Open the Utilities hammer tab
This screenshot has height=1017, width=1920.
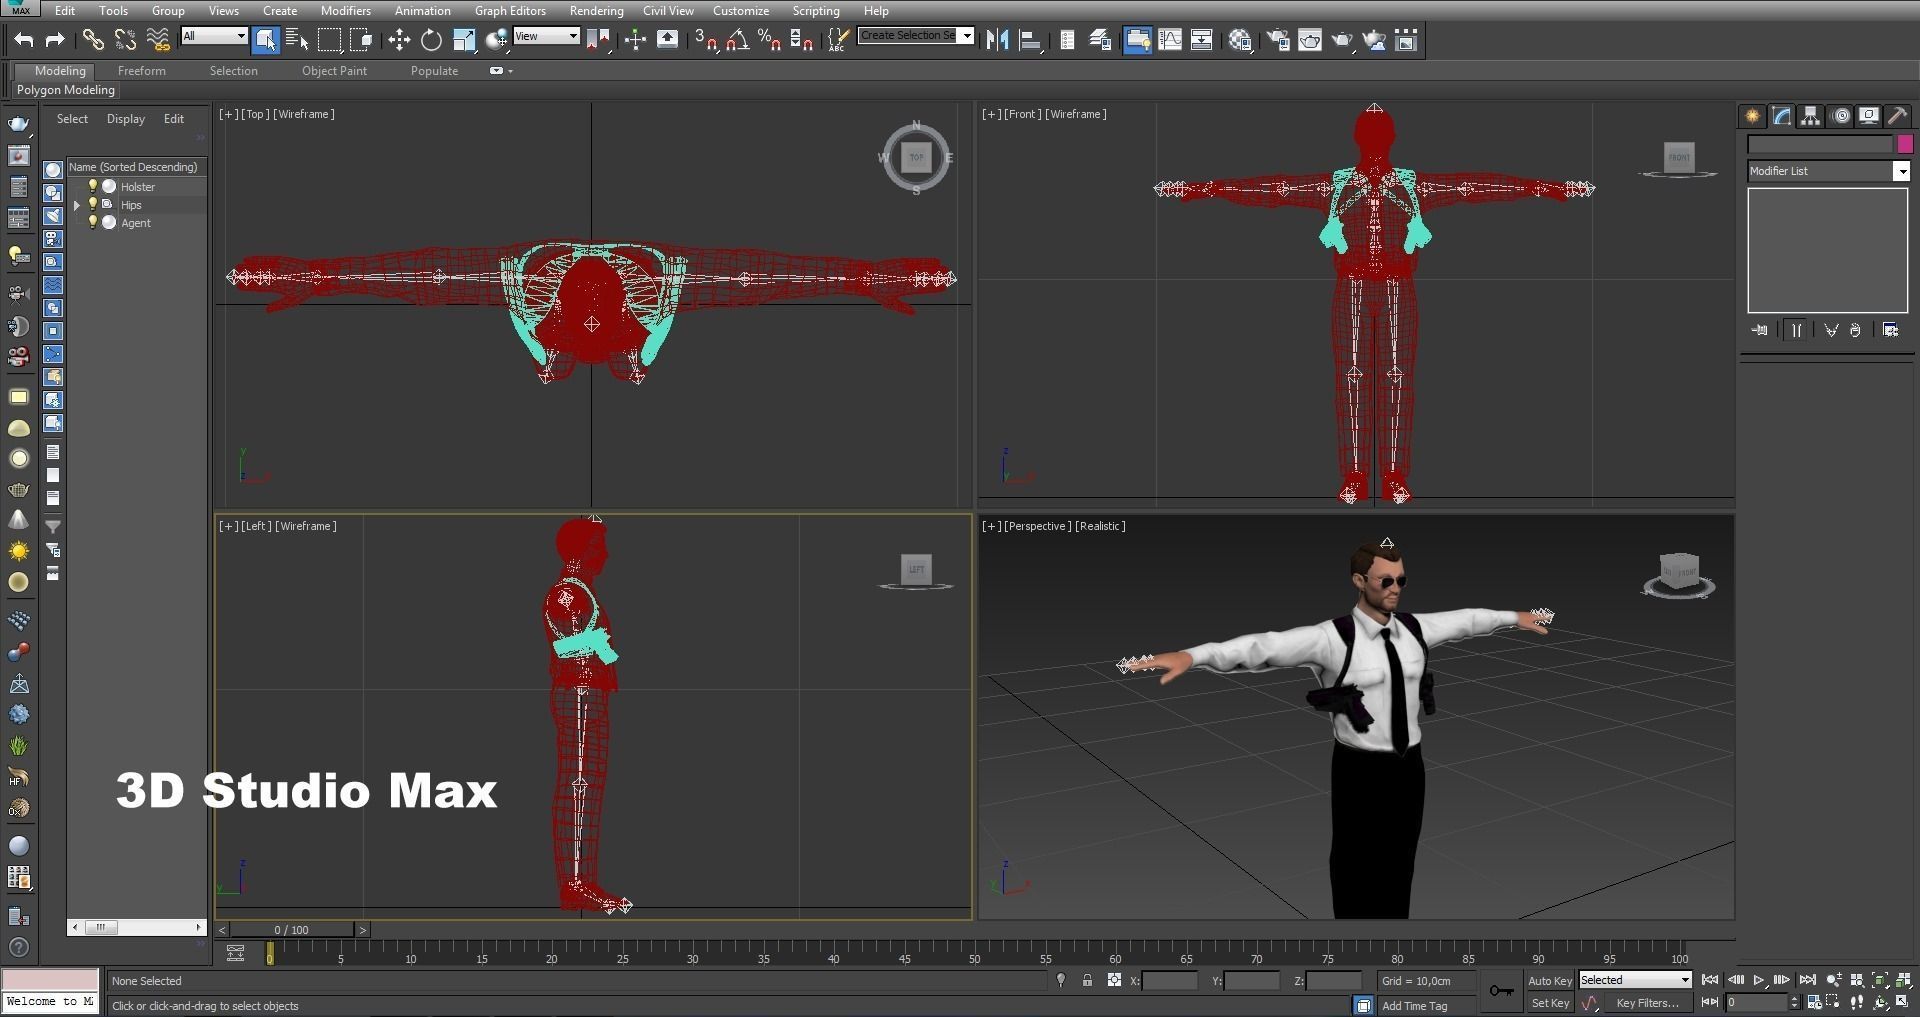[x=1897, y=116]
